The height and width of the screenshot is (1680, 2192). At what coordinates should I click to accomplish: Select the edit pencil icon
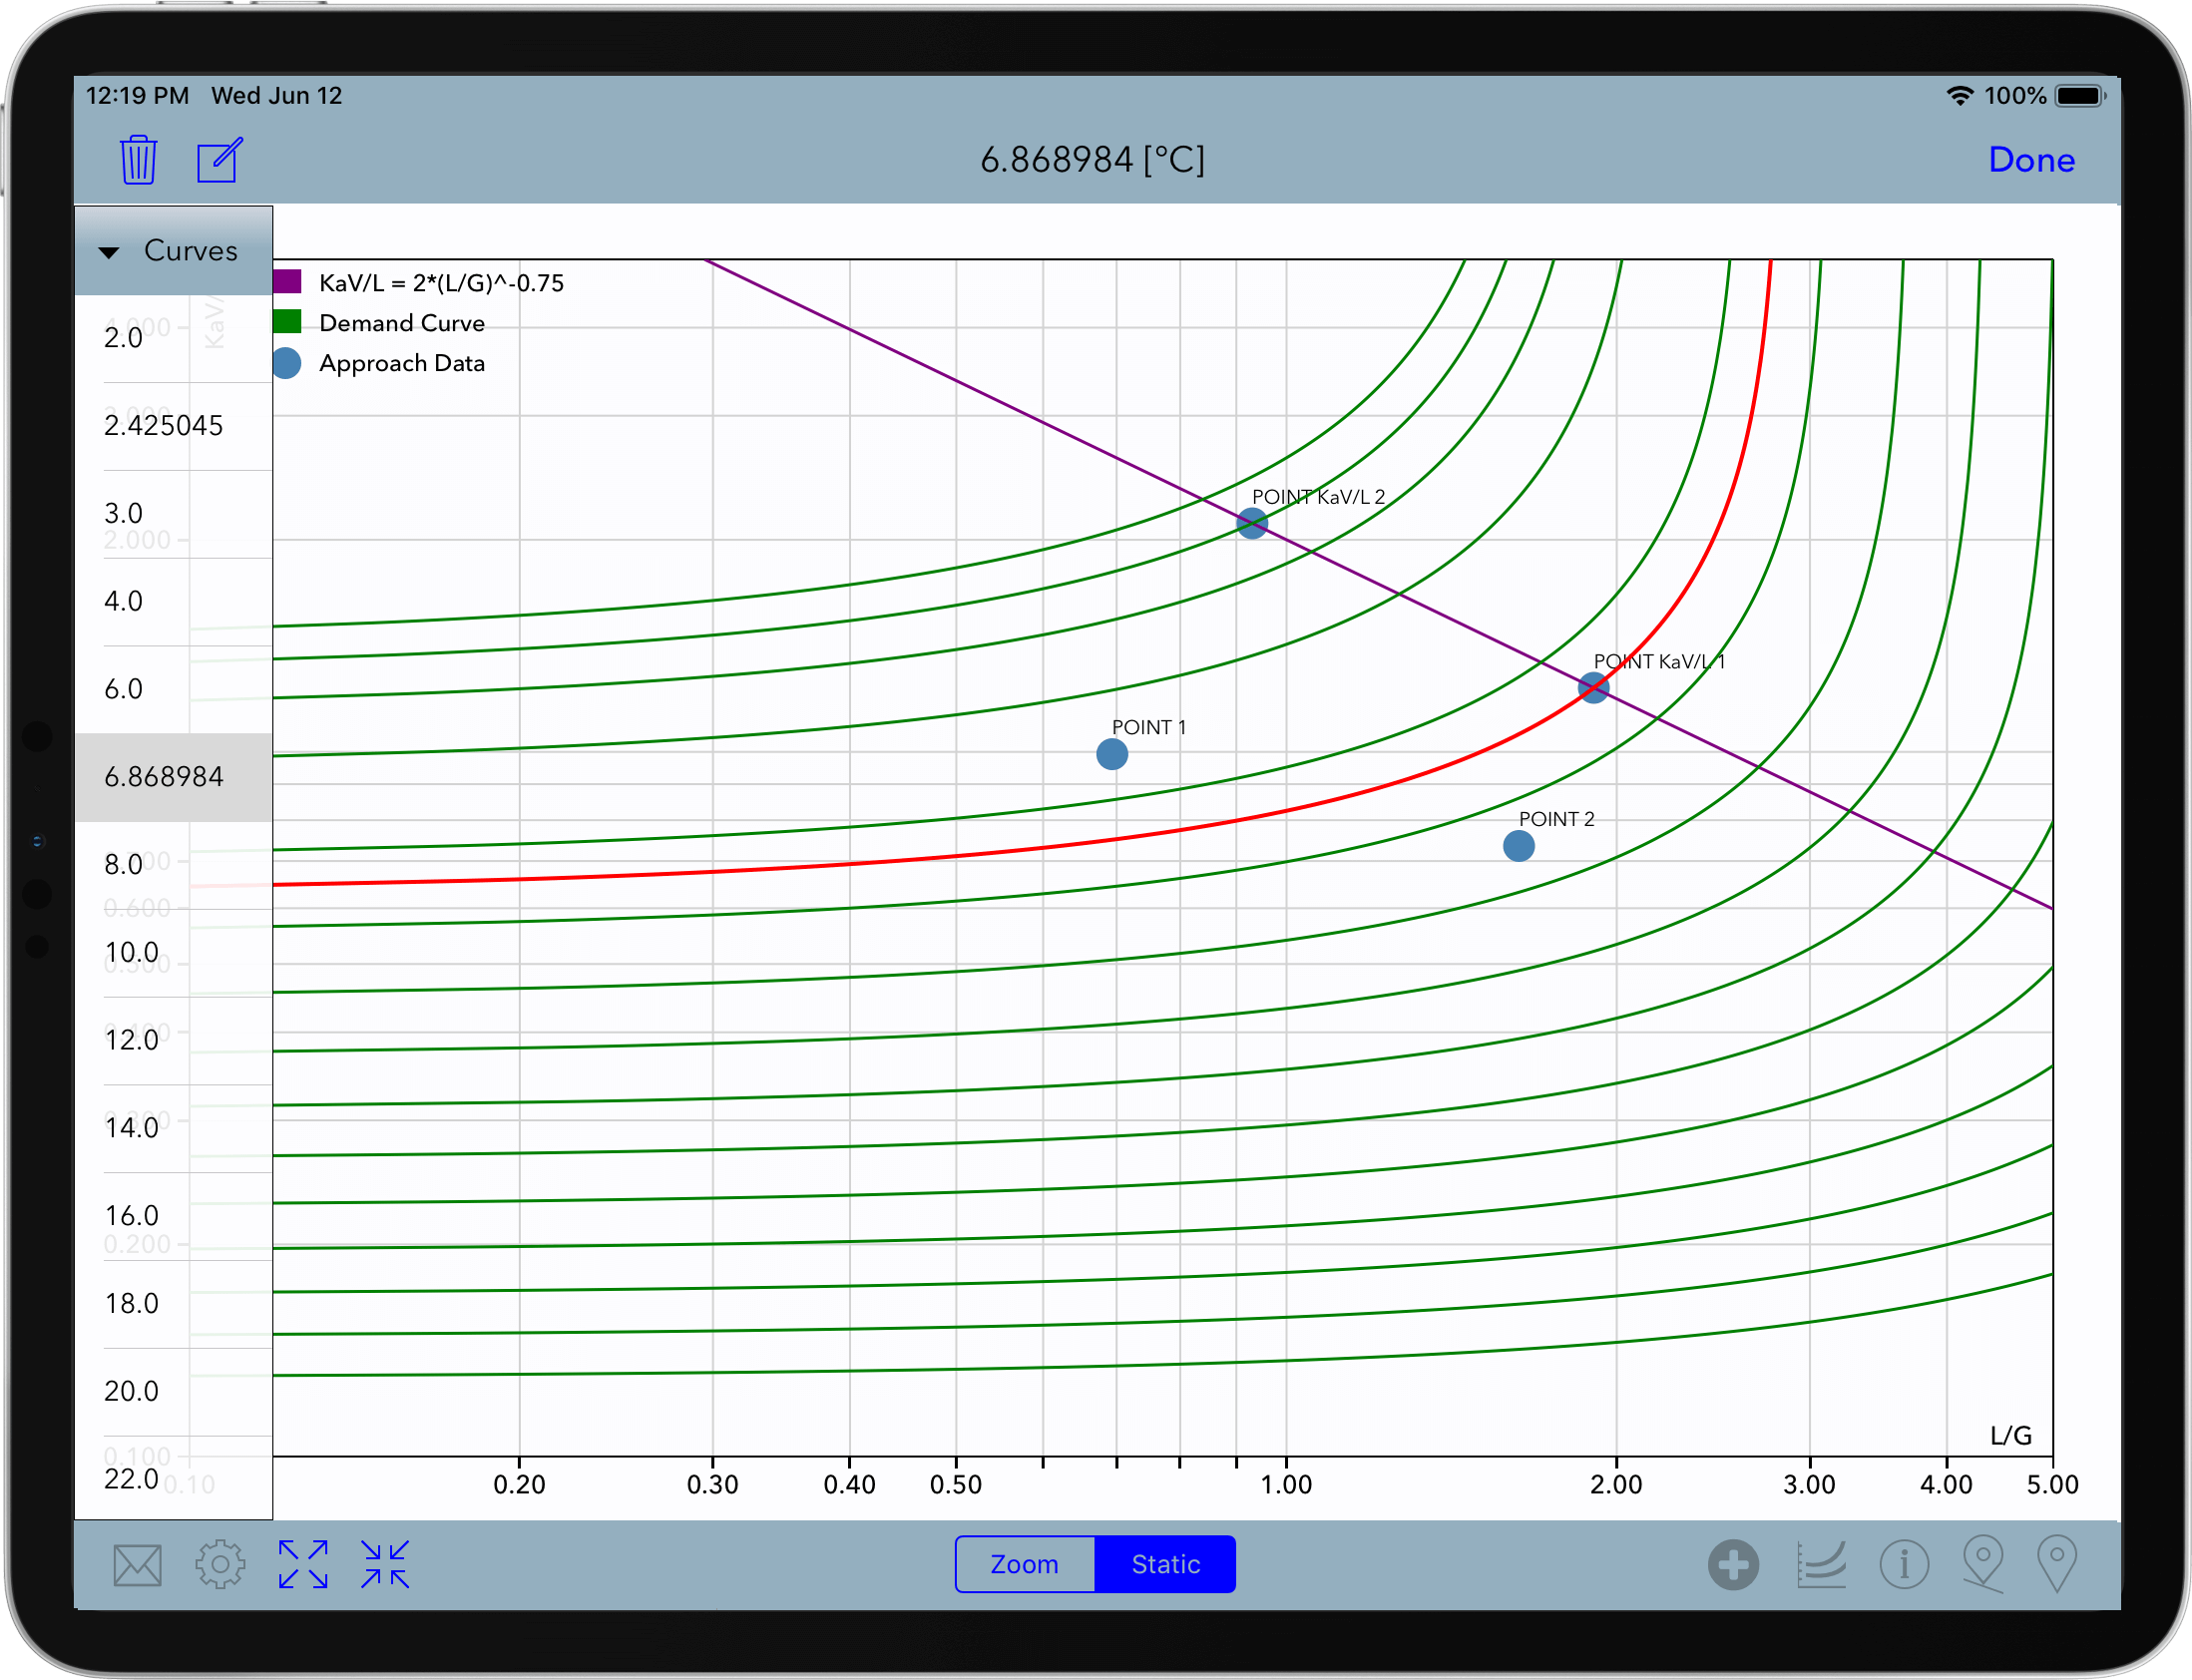219,159
